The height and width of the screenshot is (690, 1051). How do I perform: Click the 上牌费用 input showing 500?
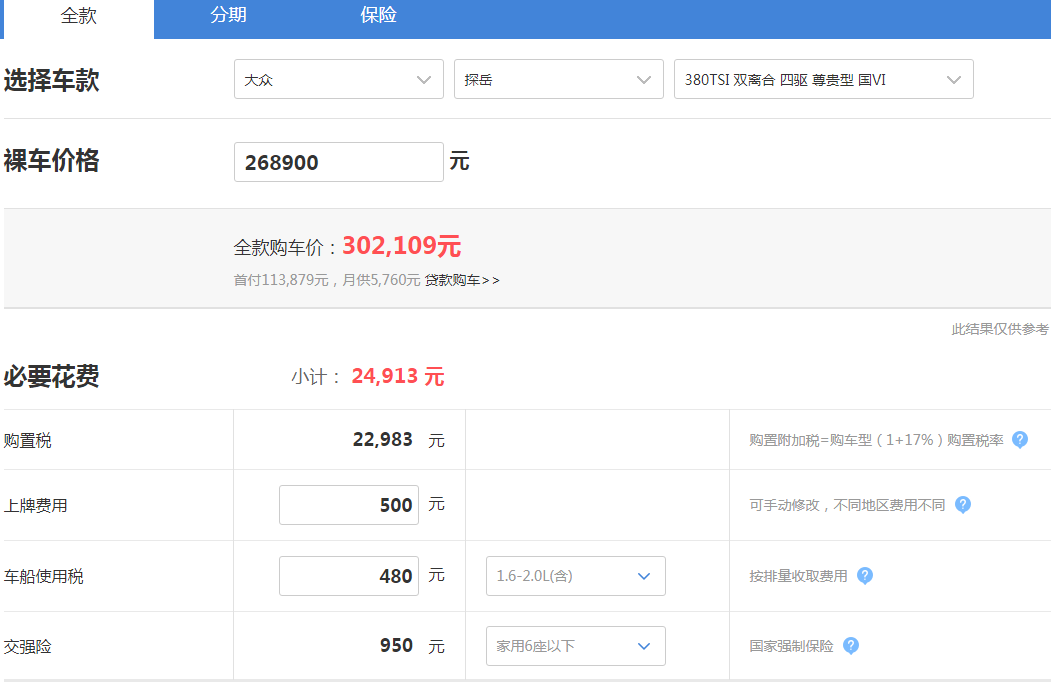pos(349,505)
